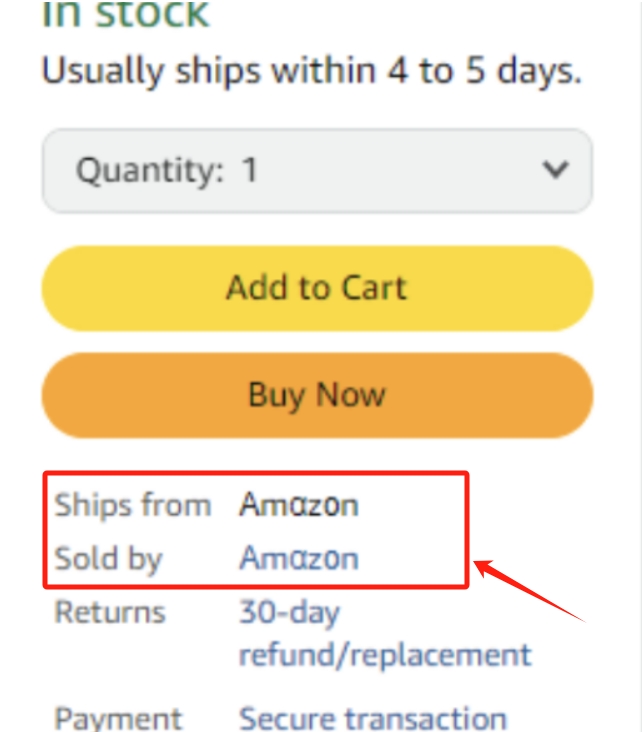
Task: Click the Quantity: label inside the selector
Action: click(x=150, y=171)
